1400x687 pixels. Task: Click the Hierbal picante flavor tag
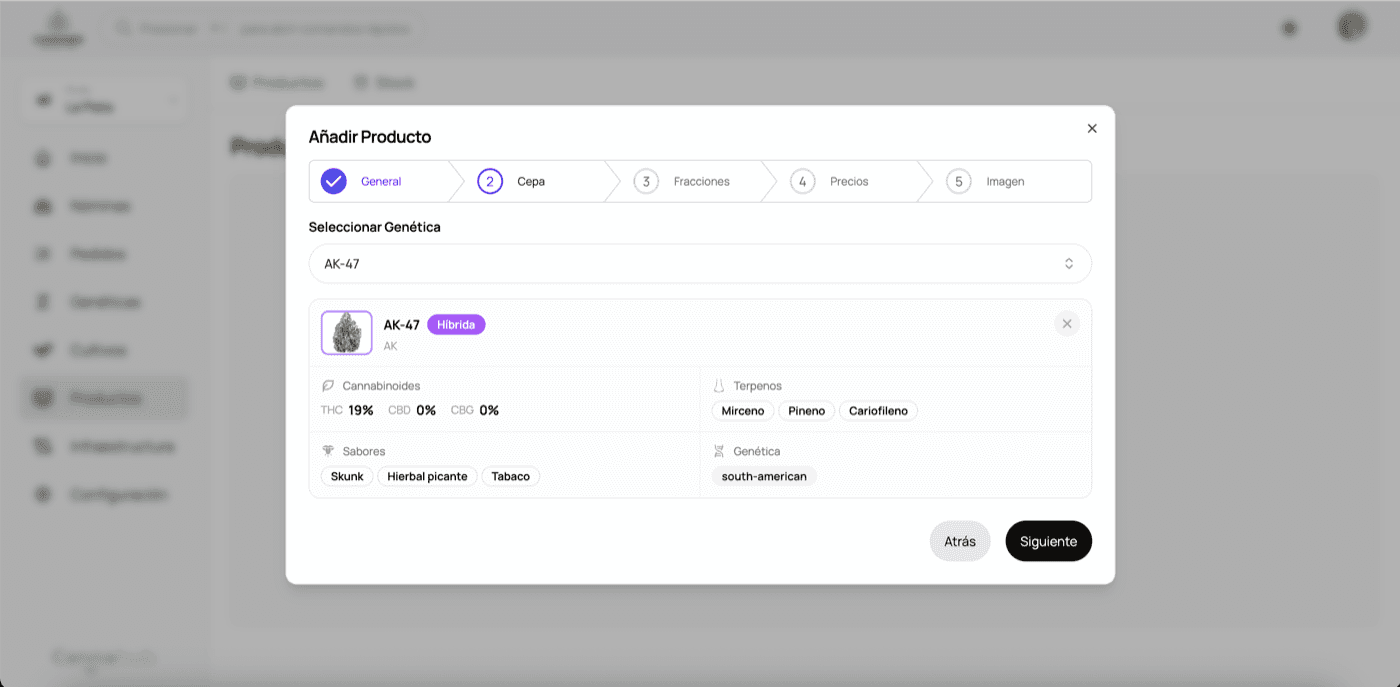click(x=427, y=477)
